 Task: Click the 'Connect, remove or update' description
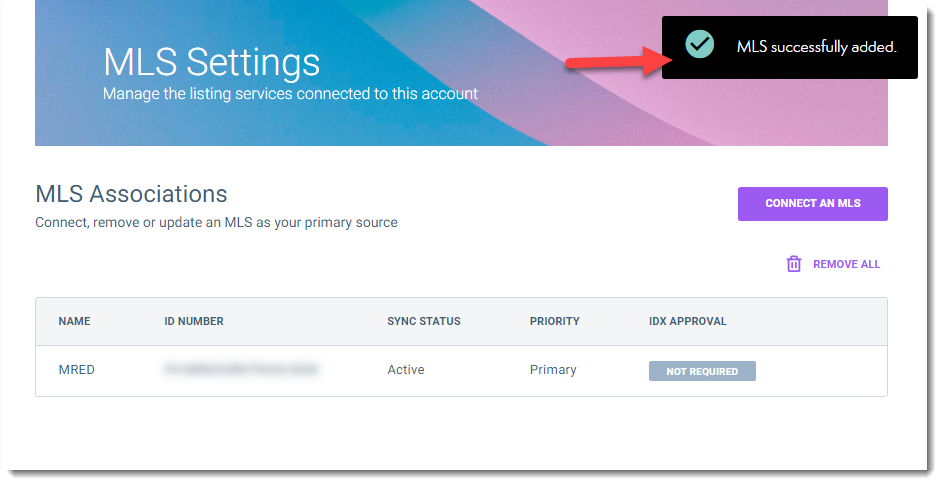tap(216, 222)
